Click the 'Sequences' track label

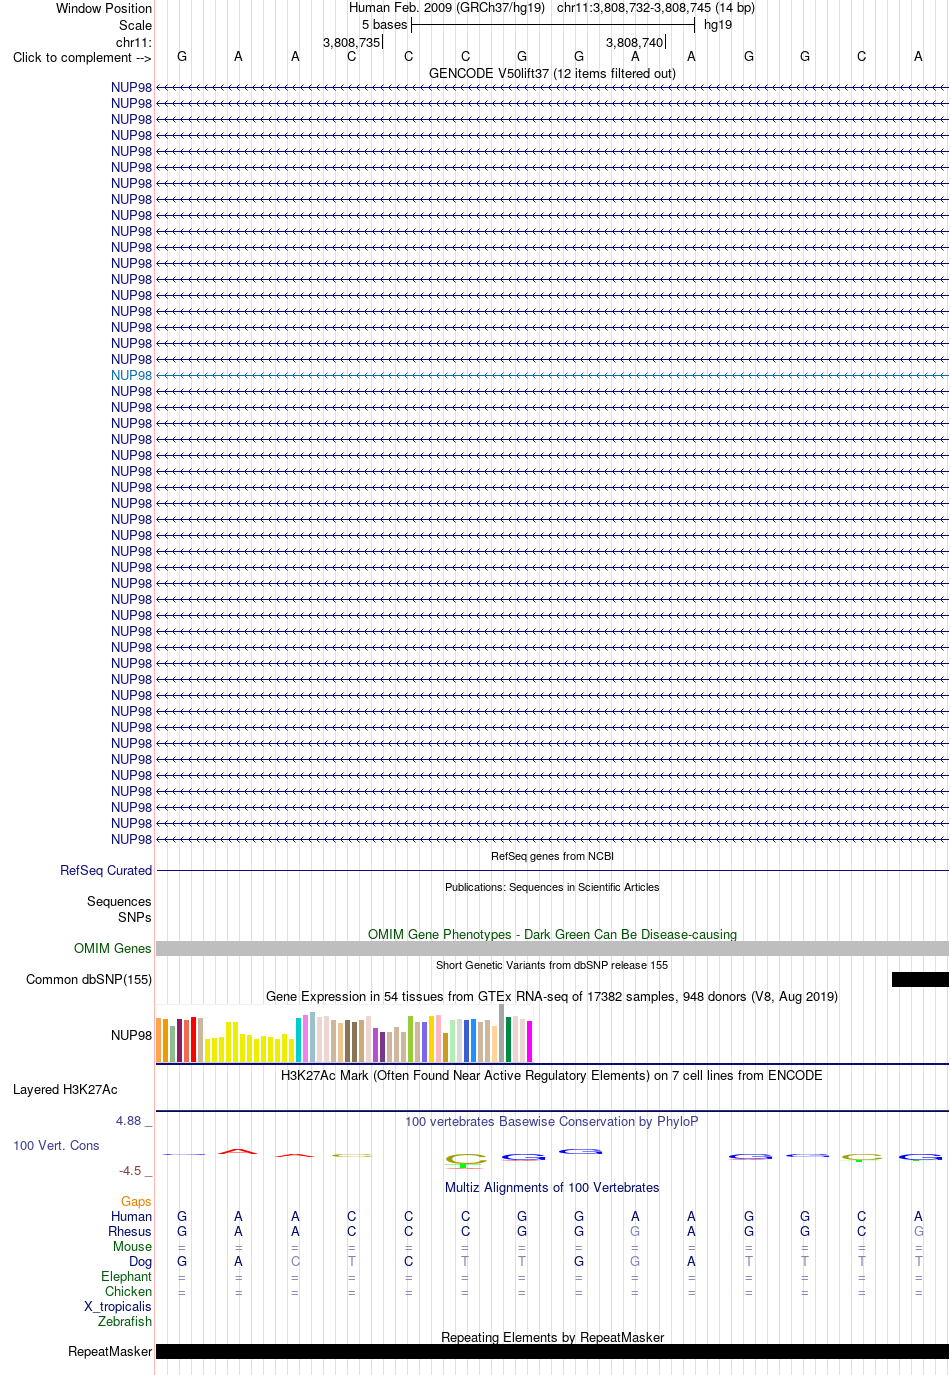[x=119, y=901]
